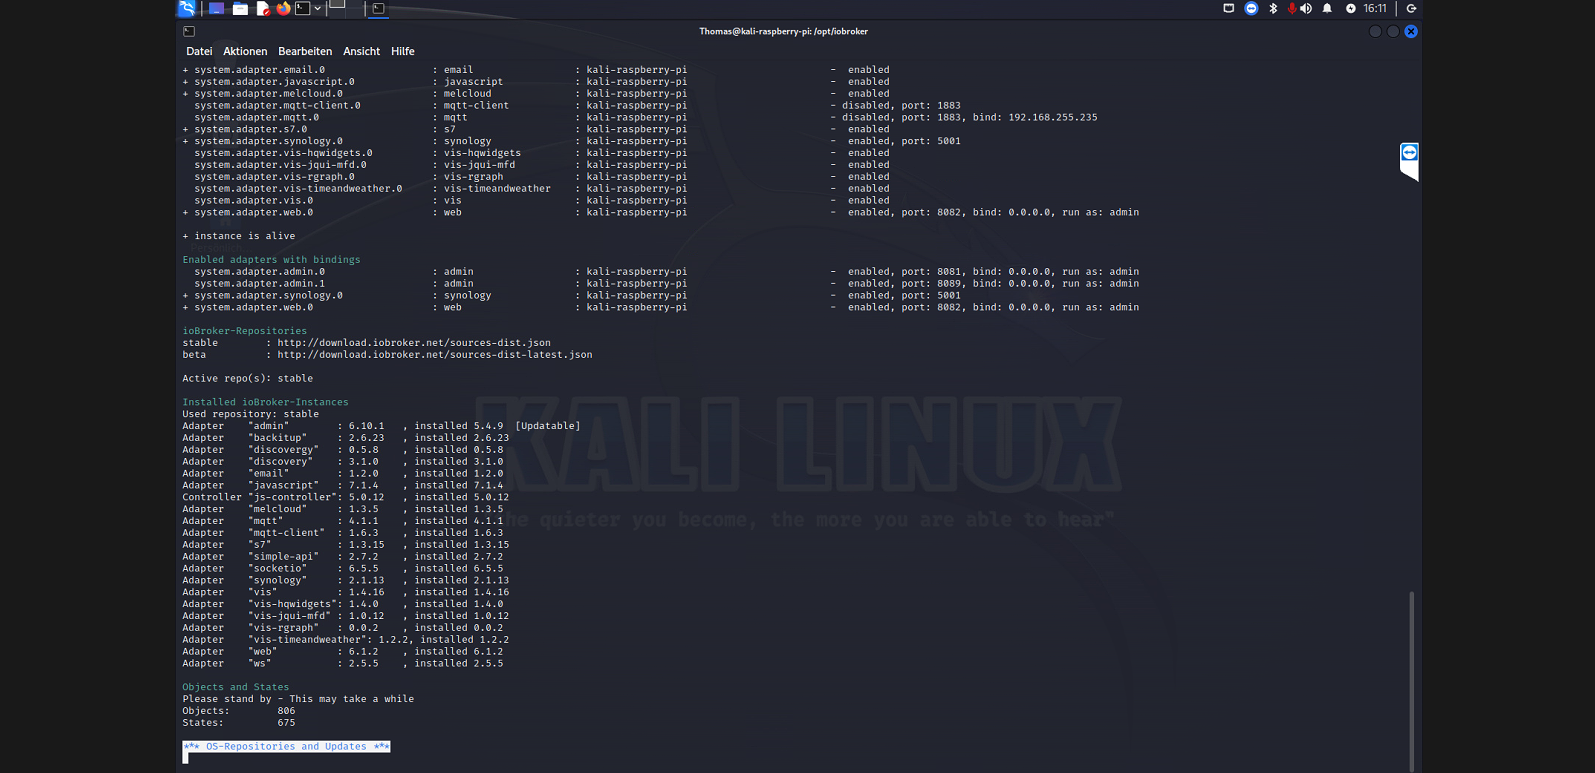Open the power manager tray icon

pos(1350,8)
